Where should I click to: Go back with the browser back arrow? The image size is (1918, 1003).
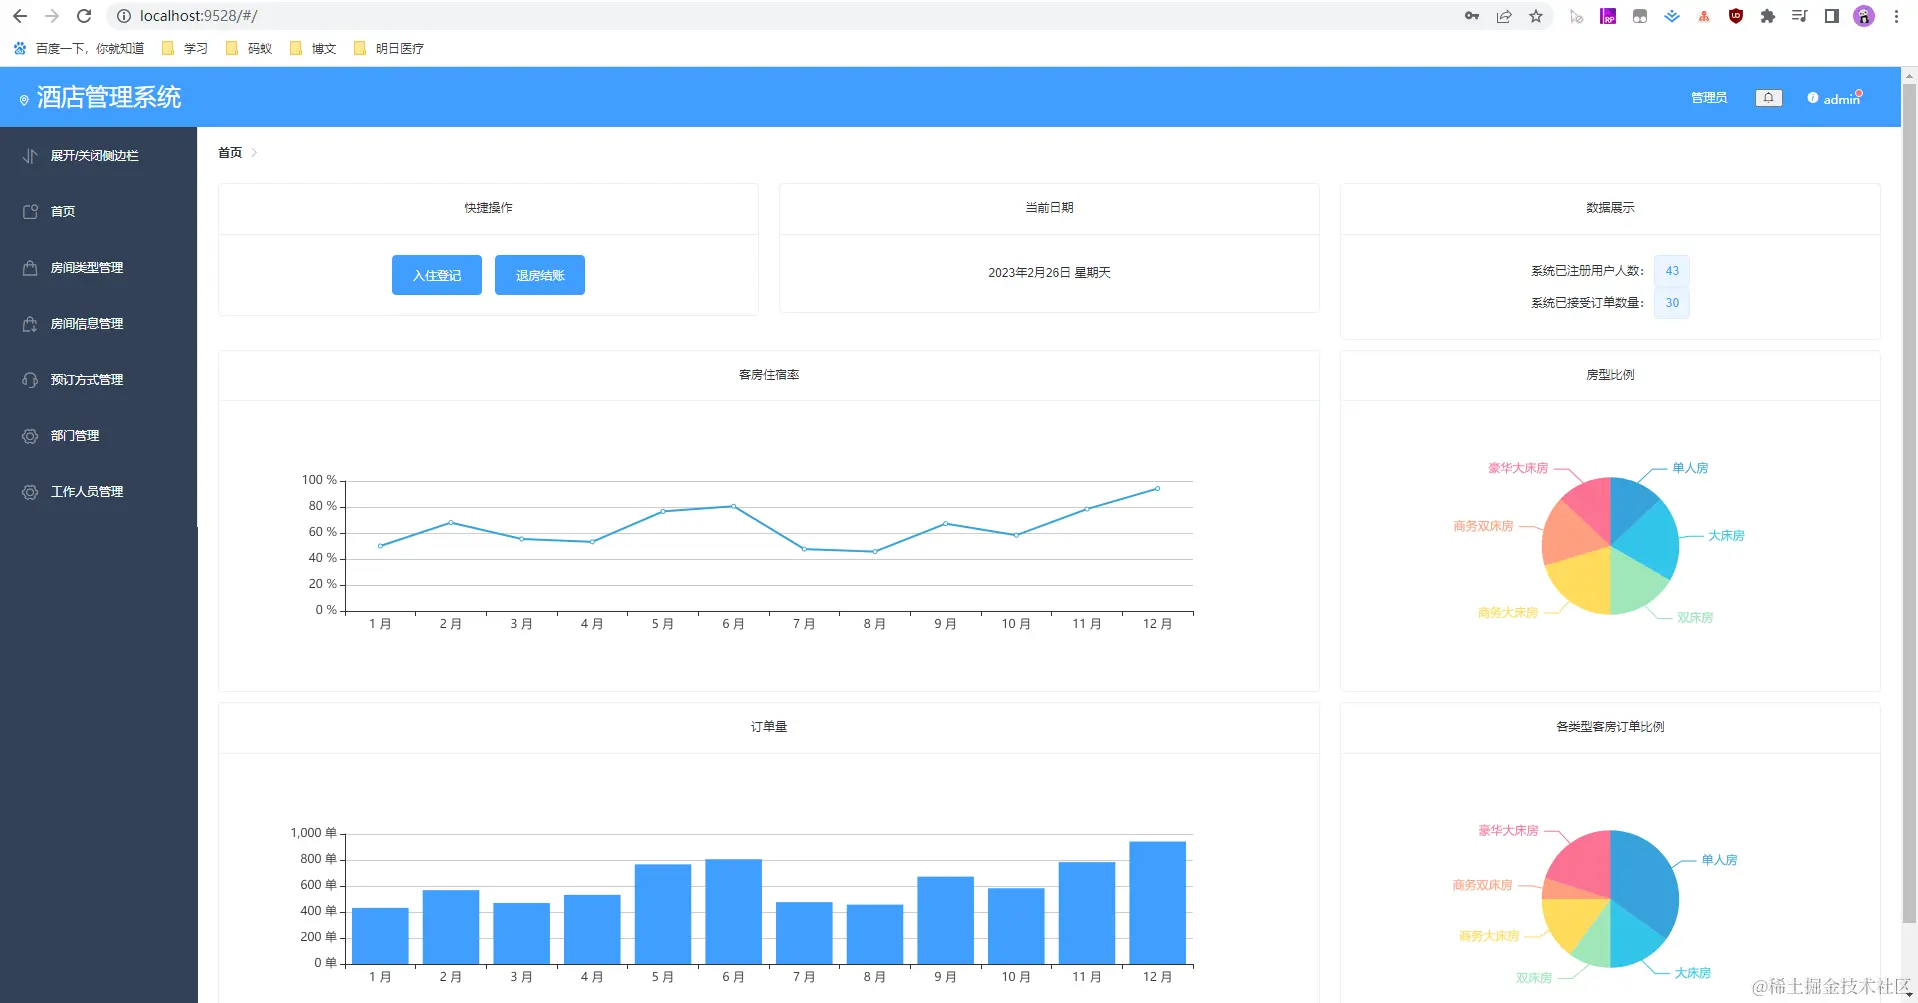(x=20, y=16)
